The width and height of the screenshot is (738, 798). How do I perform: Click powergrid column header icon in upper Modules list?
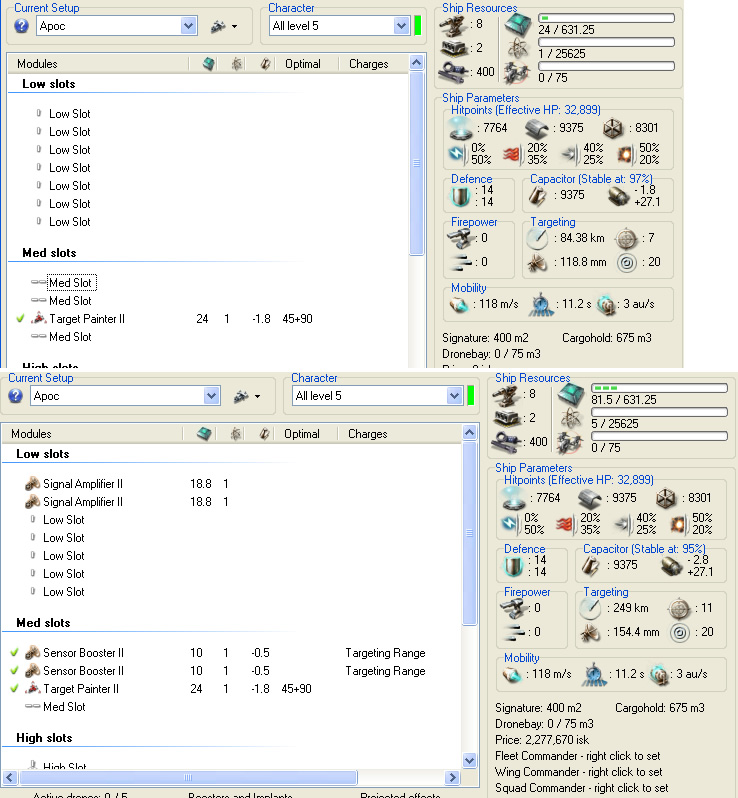(x=237, y=64)
